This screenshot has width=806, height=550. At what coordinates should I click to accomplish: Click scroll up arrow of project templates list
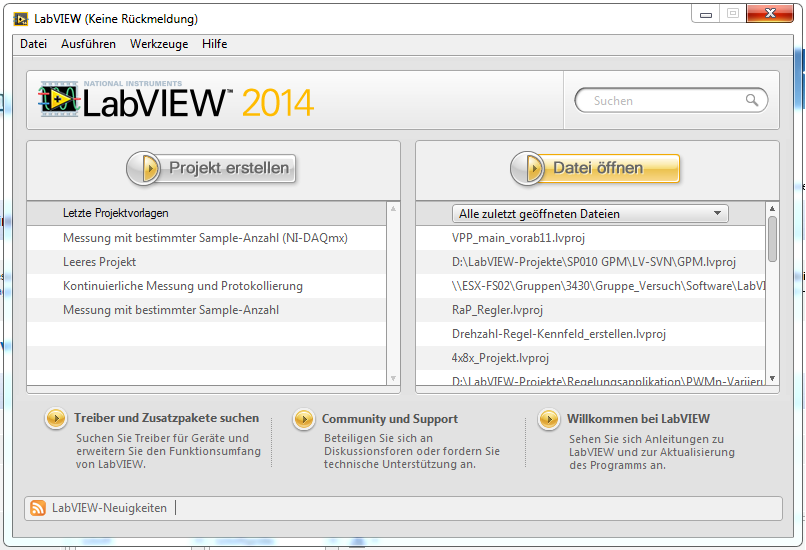pos(393,208)
